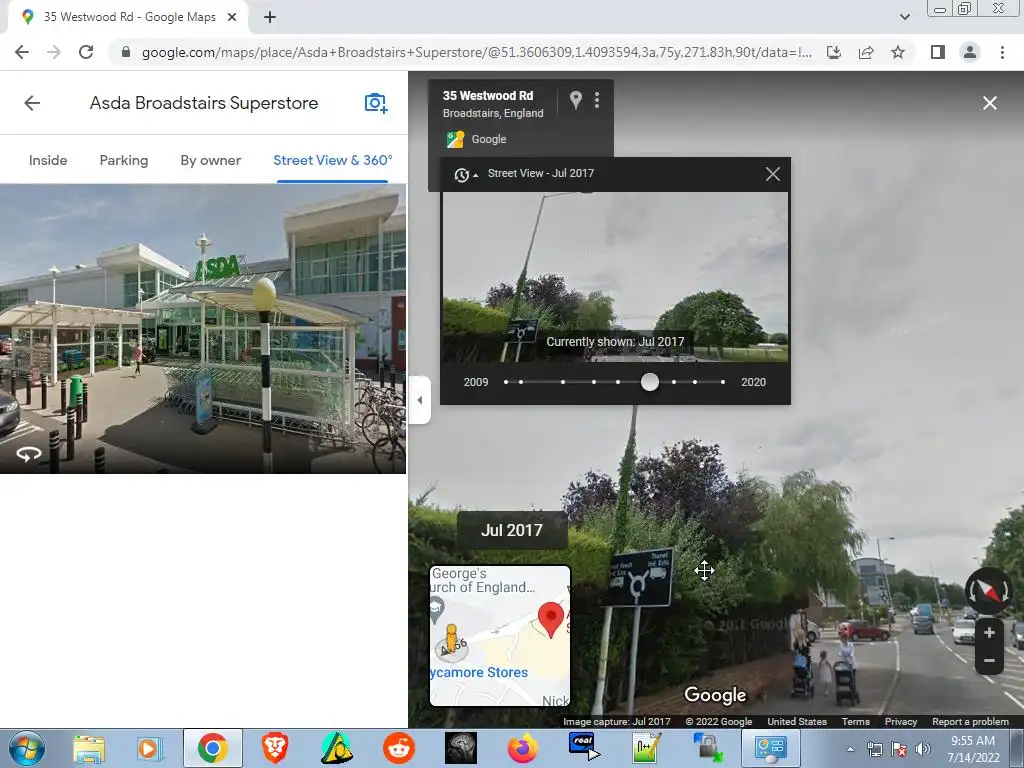The width and height of the screenshot is (1024, 768).
Task: Toggle the Street View time travel clock
Action: tap(464, 174)
